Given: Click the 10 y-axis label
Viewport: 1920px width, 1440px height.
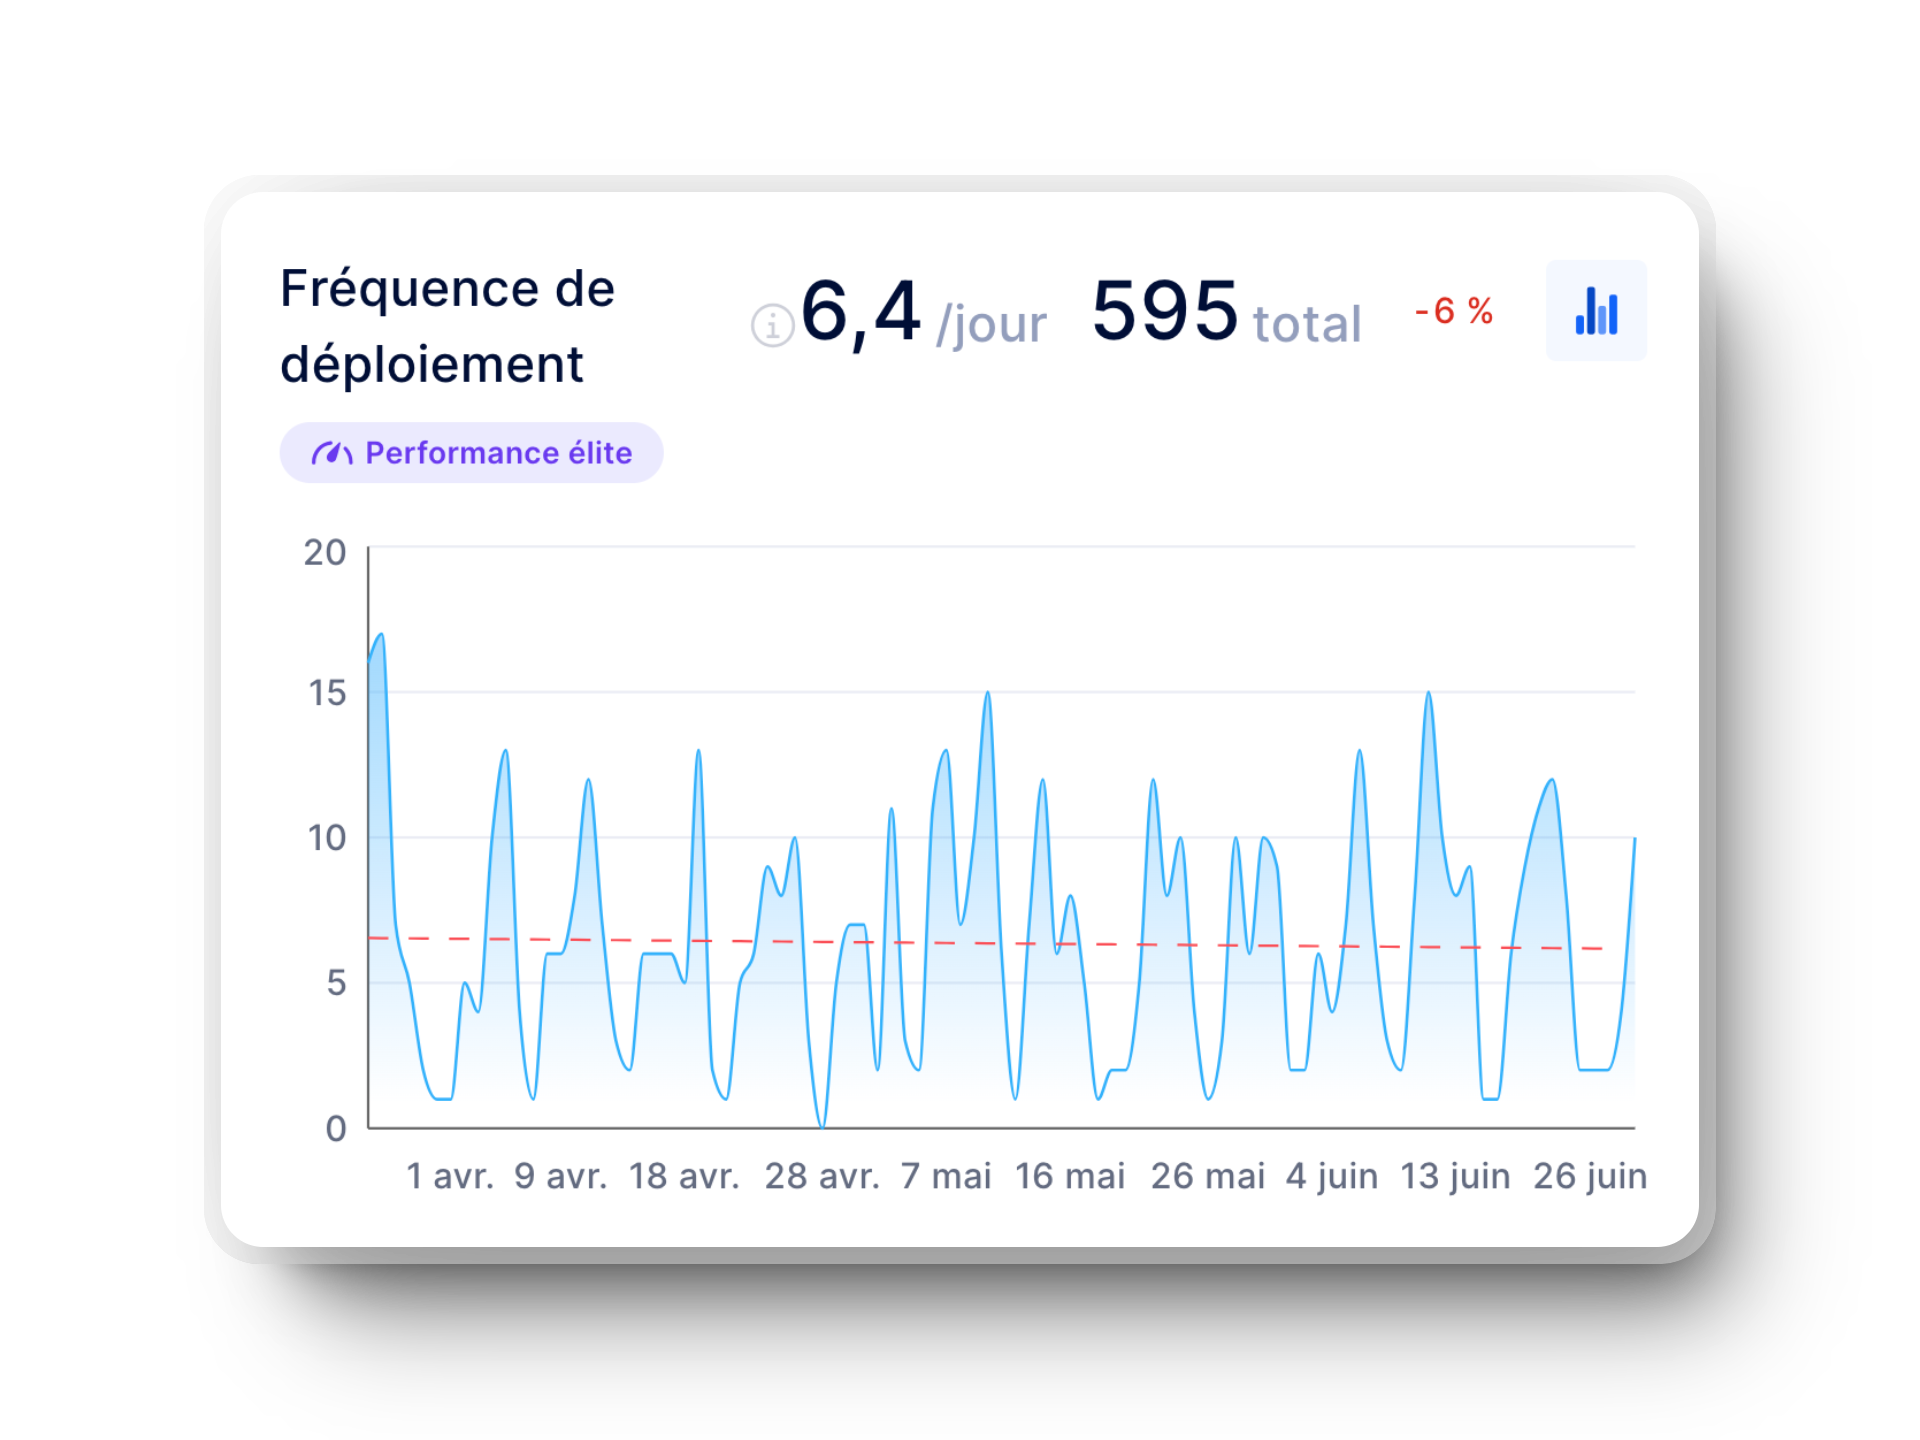Looking at the screenshot, I should click(x=327, y=838).
